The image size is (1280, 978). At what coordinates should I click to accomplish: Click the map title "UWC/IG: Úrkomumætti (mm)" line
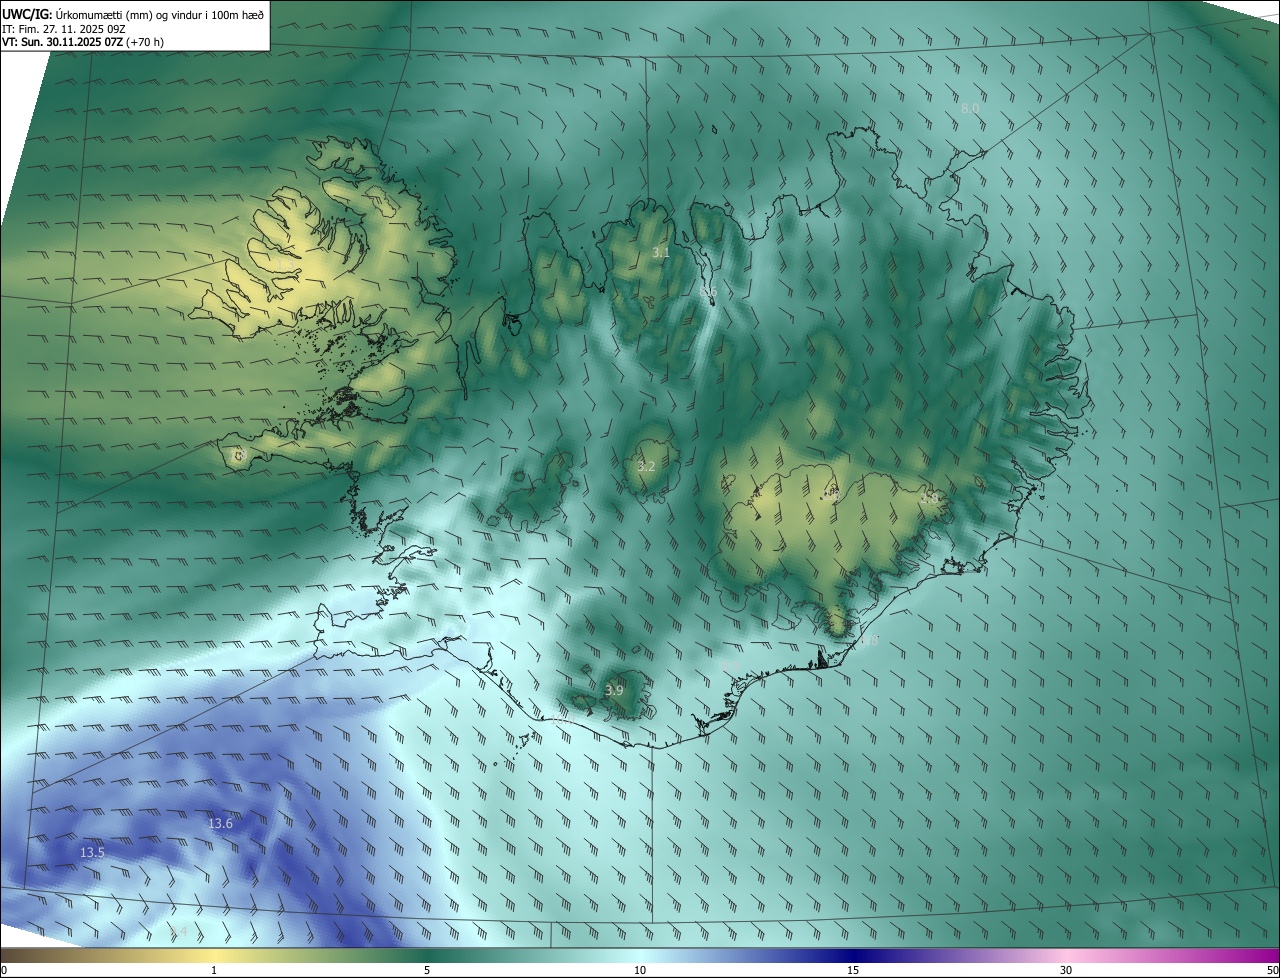pyautogui.click(x=133, y=14)
